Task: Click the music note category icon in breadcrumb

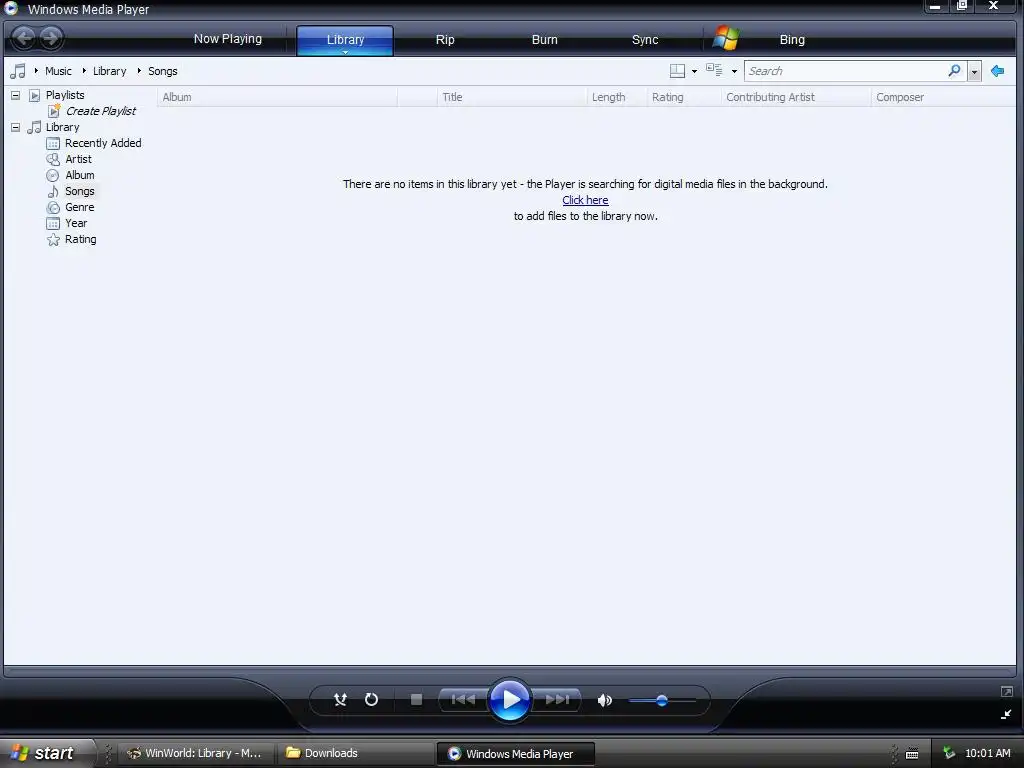Action: (18, 71)
